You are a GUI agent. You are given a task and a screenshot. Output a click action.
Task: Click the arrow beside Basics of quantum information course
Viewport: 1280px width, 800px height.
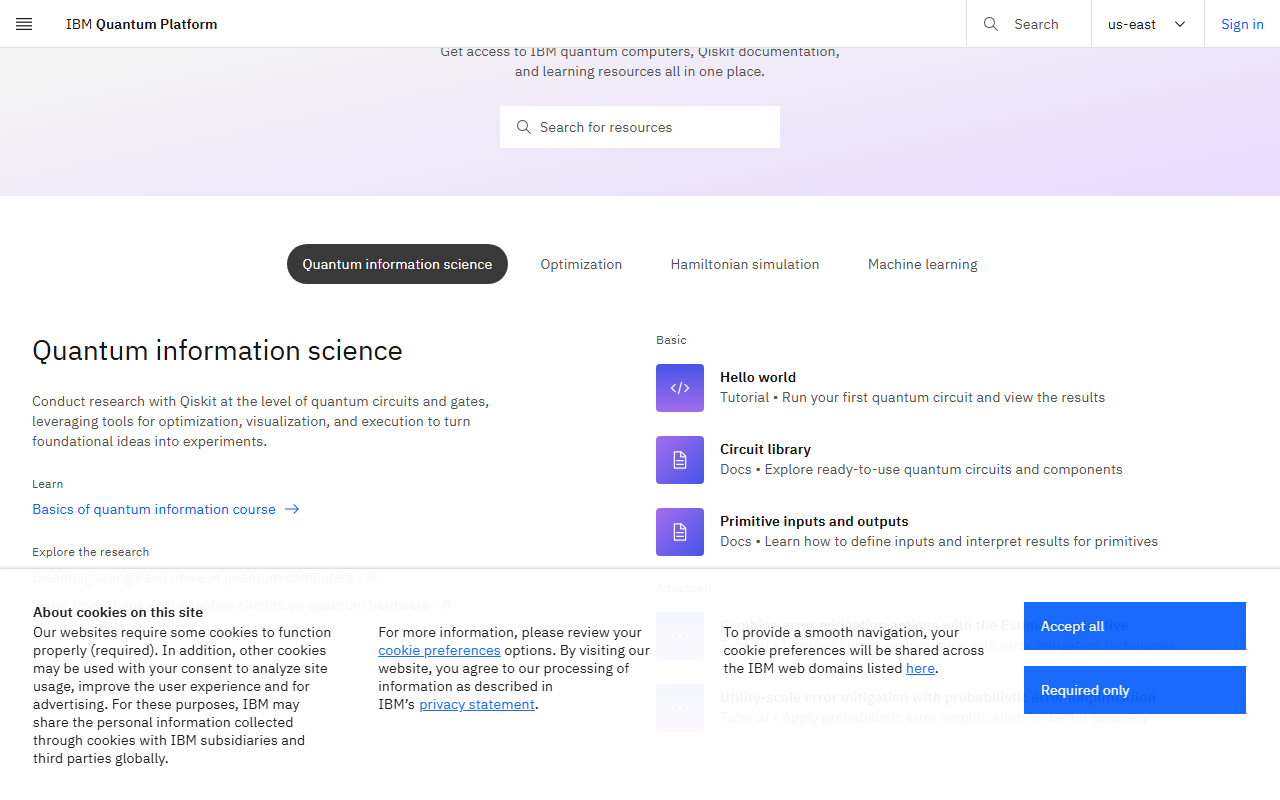click(x=292, y=509)
